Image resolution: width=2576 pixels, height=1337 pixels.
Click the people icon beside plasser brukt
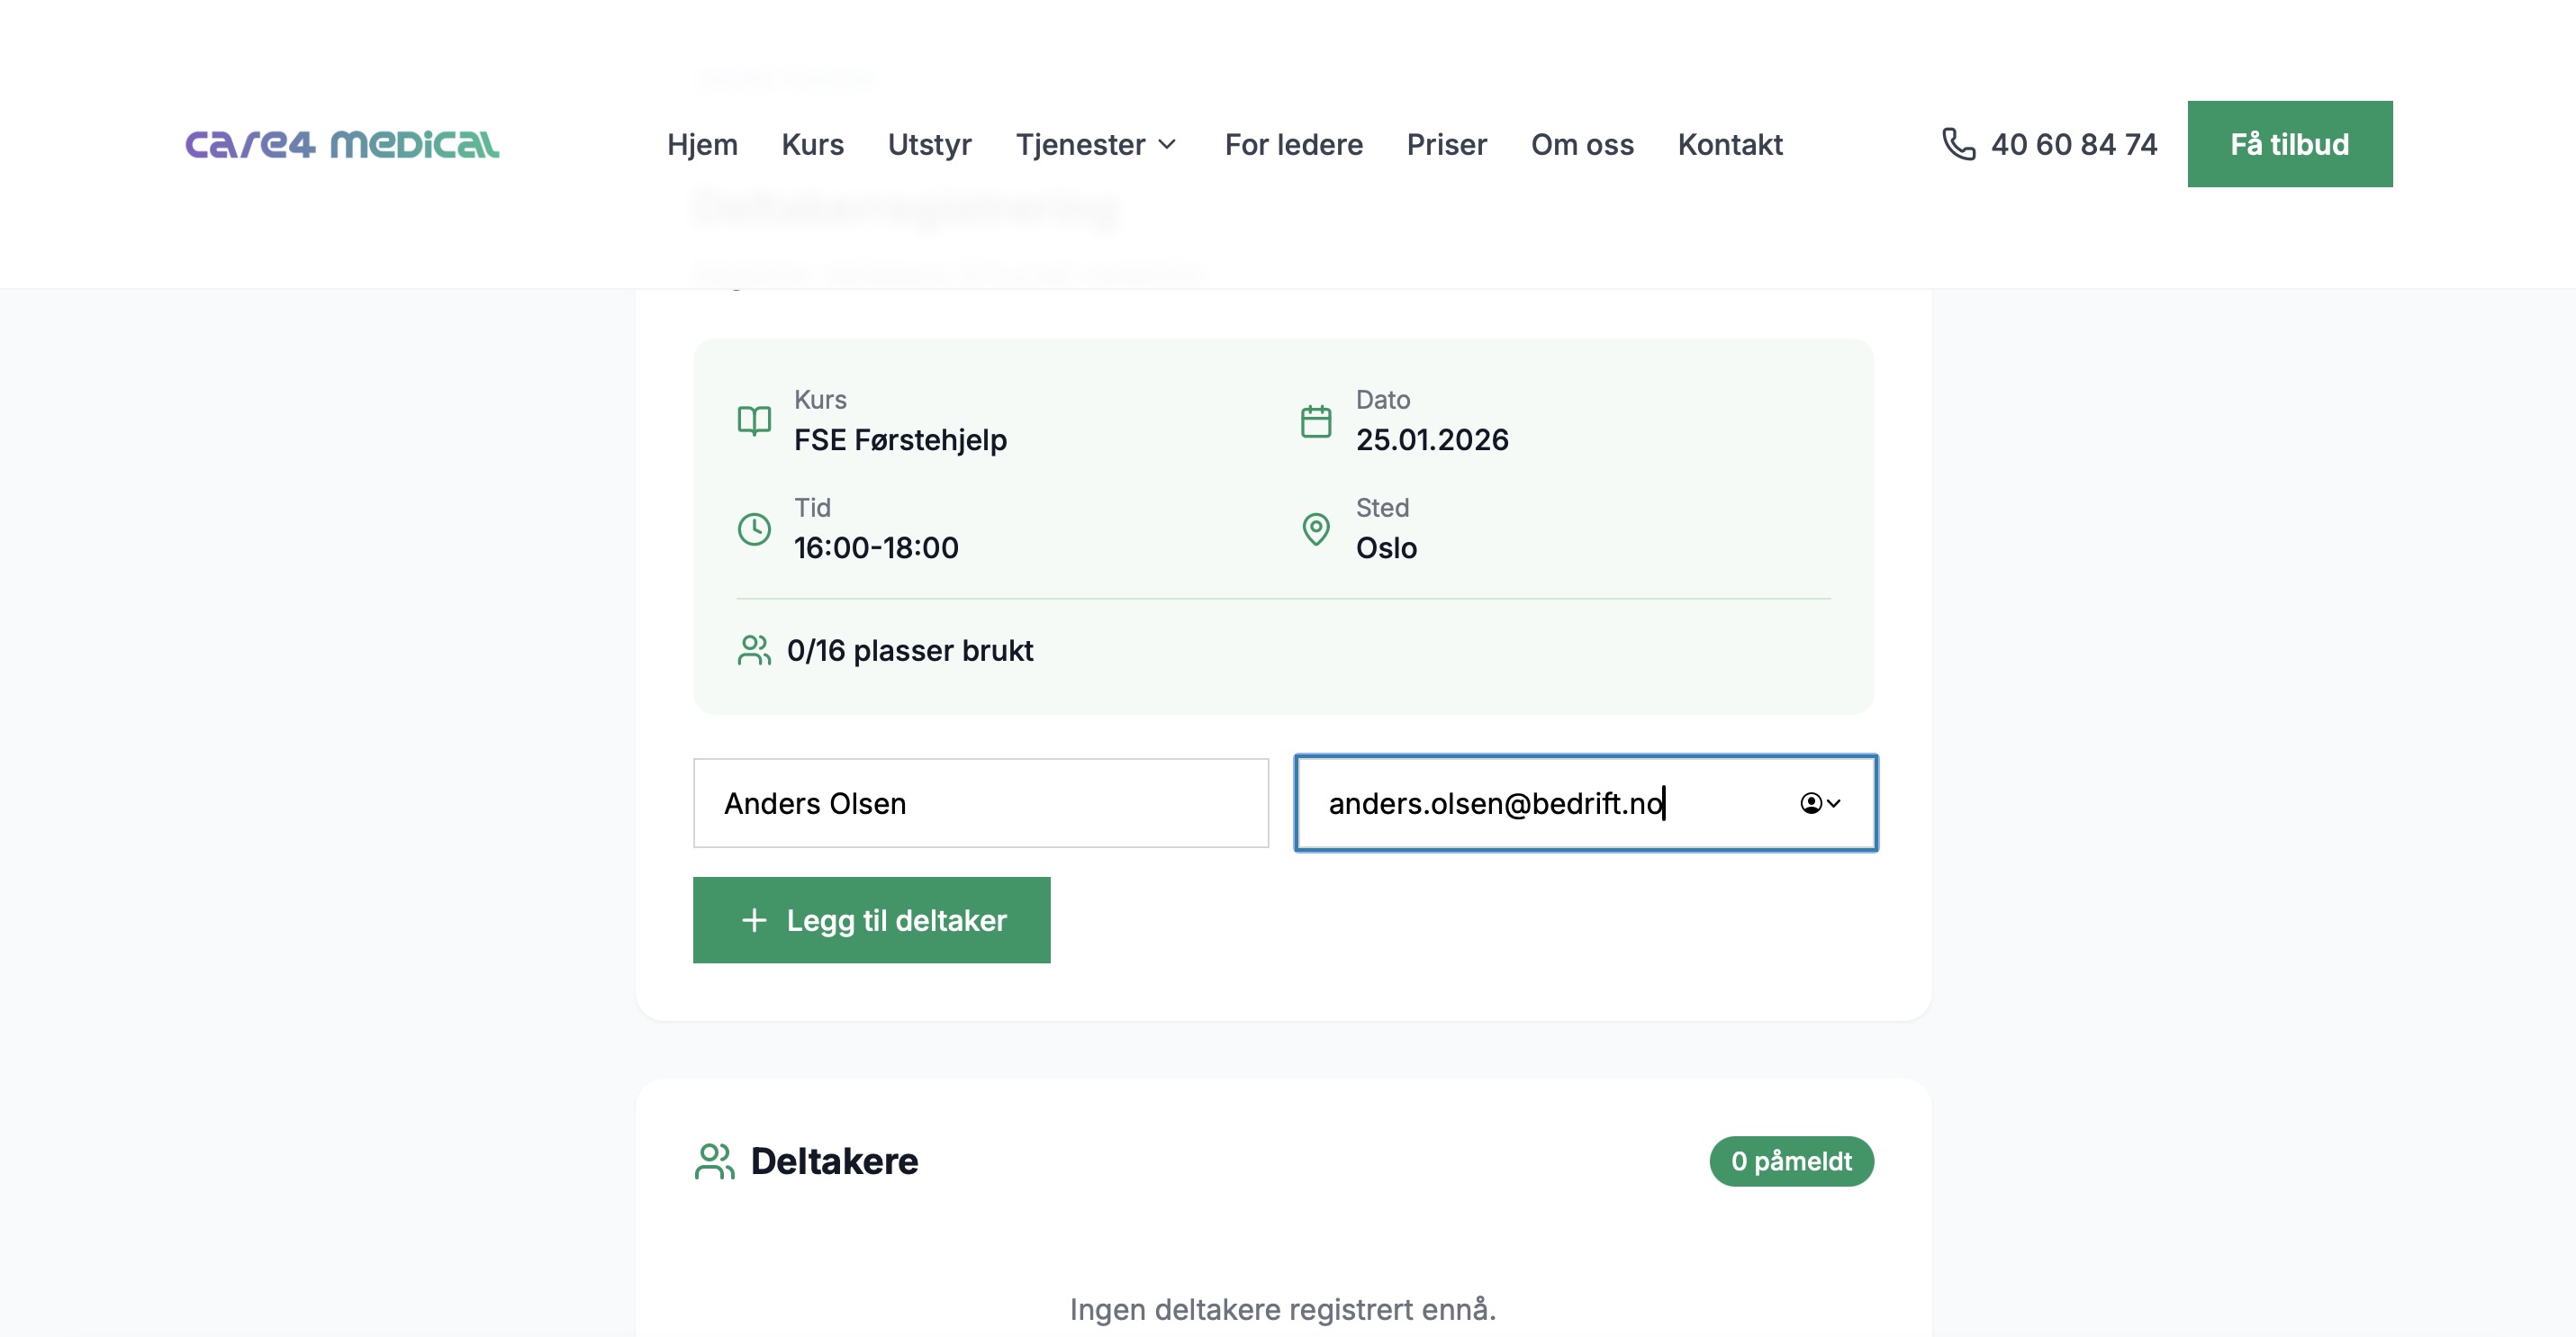(x=754, y=651)
